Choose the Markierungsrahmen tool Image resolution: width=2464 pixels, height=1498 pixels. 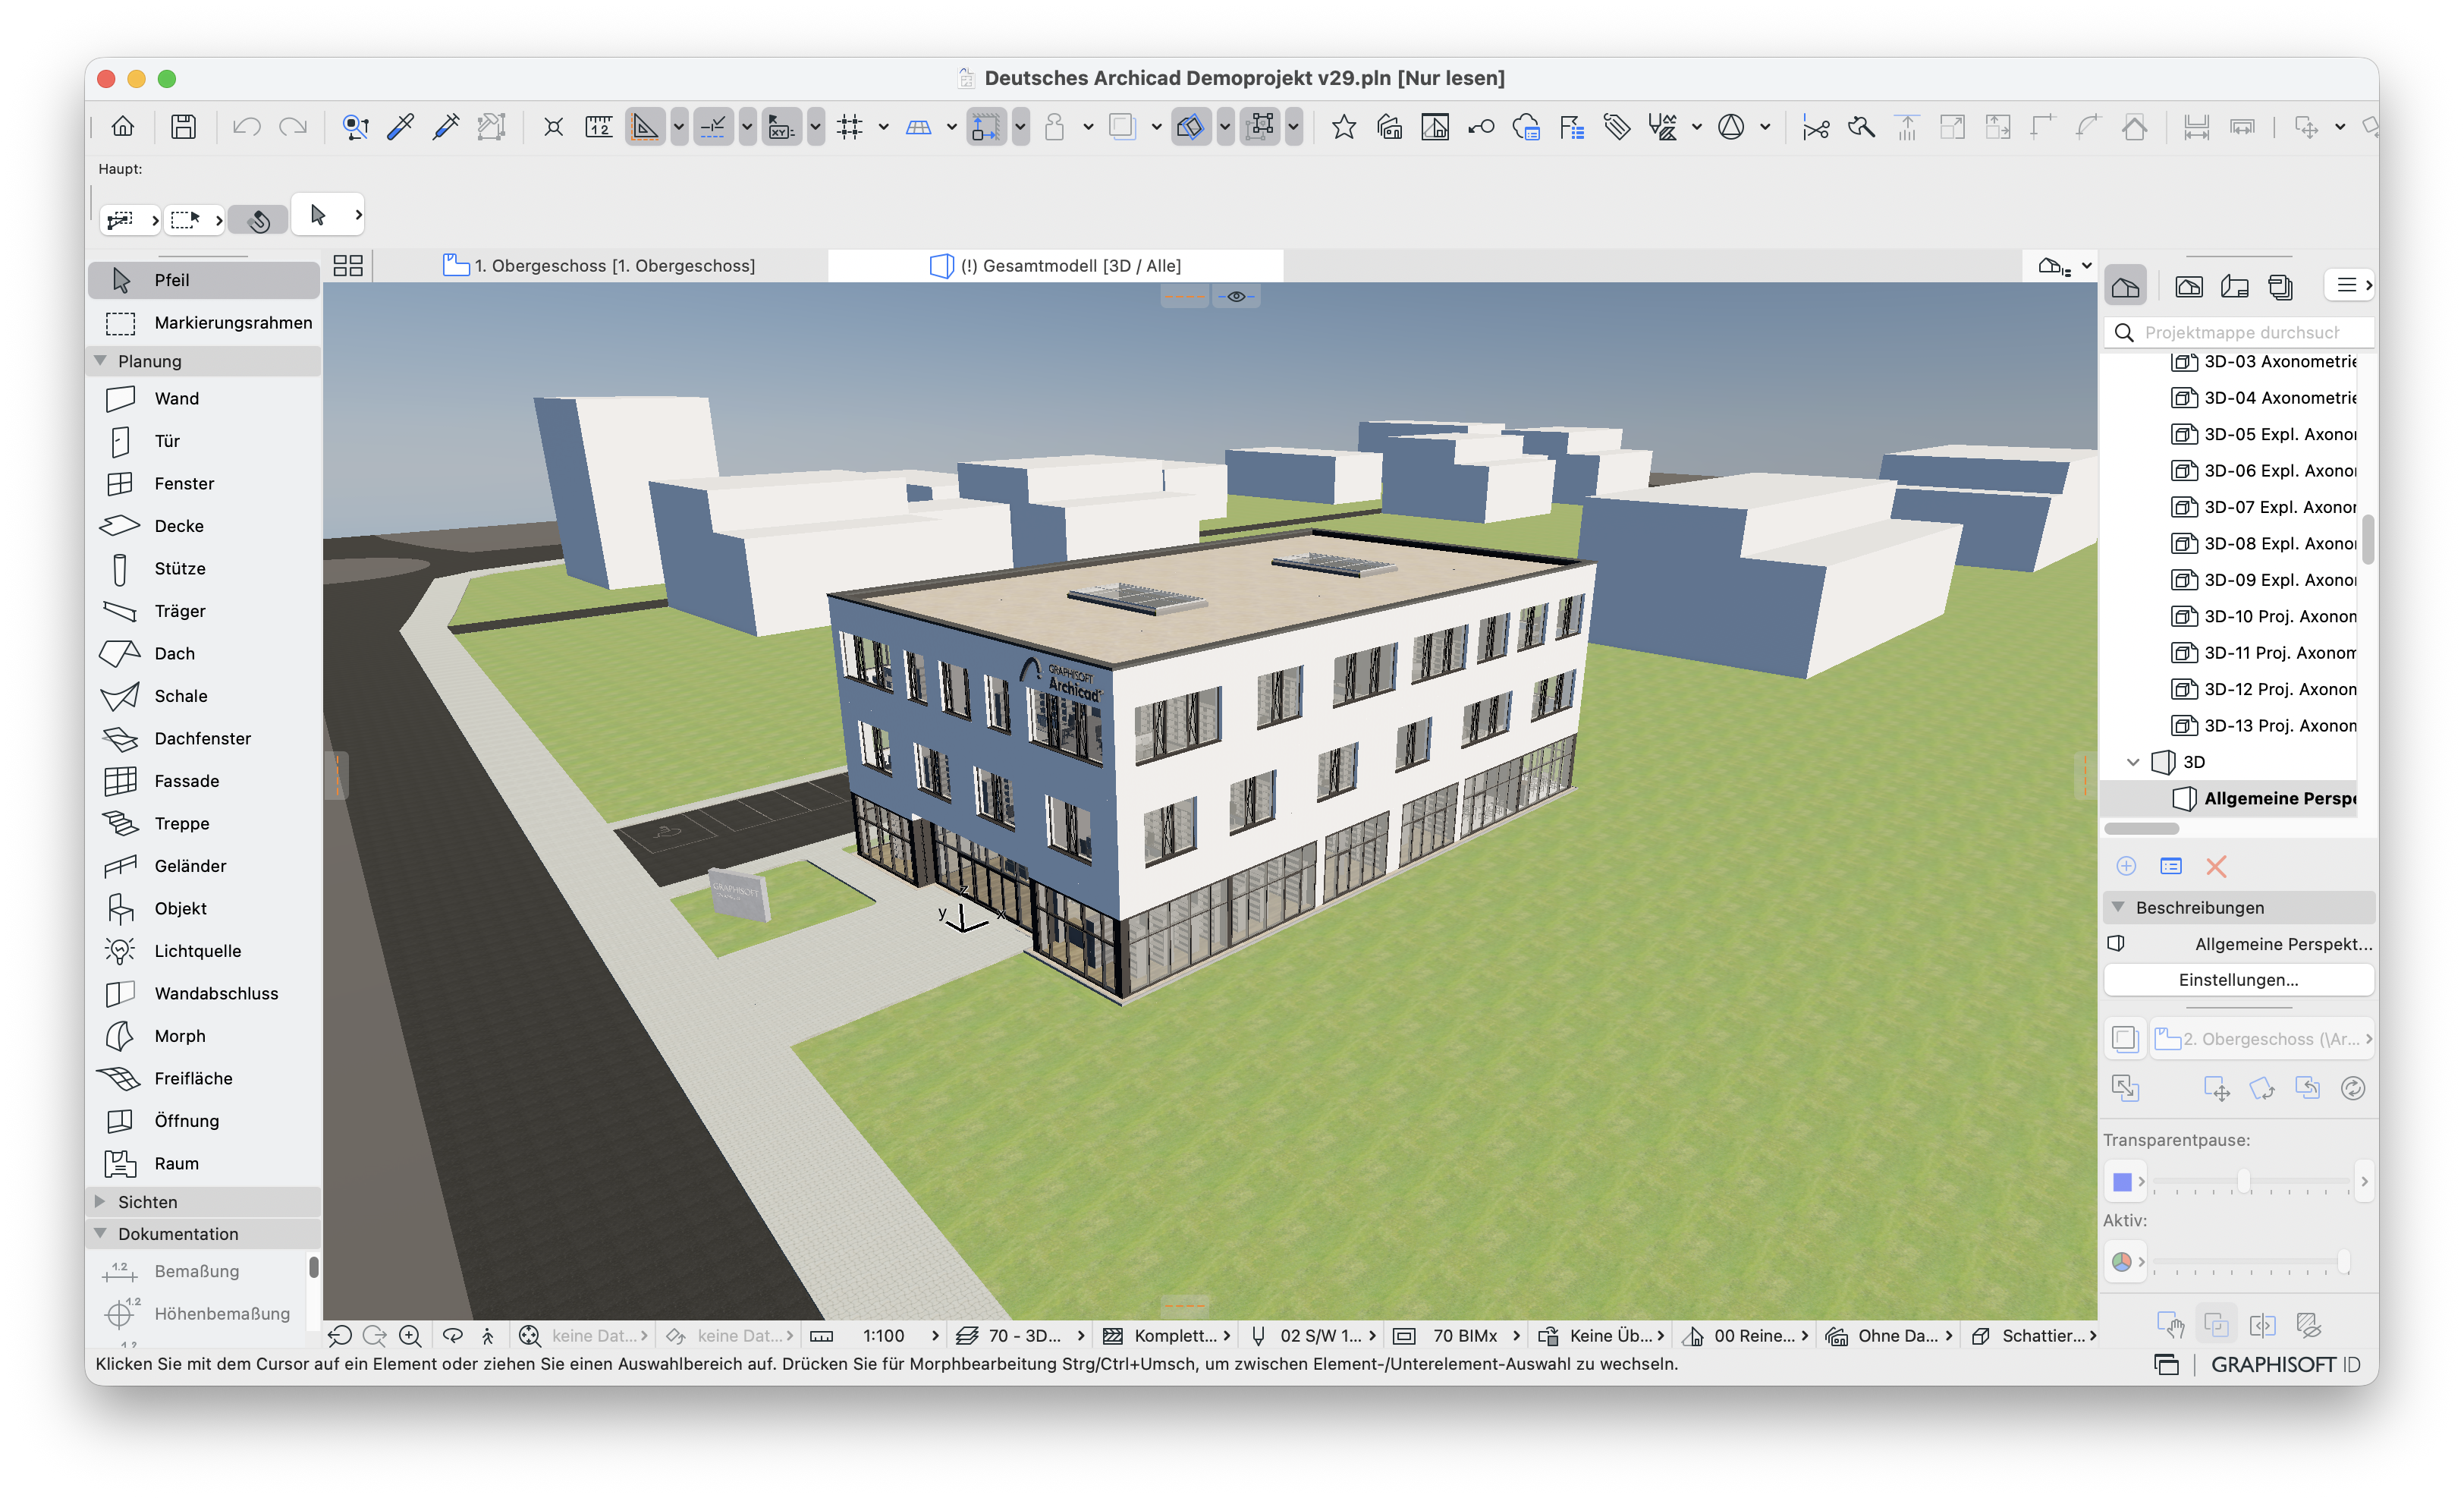click(204, 323)
